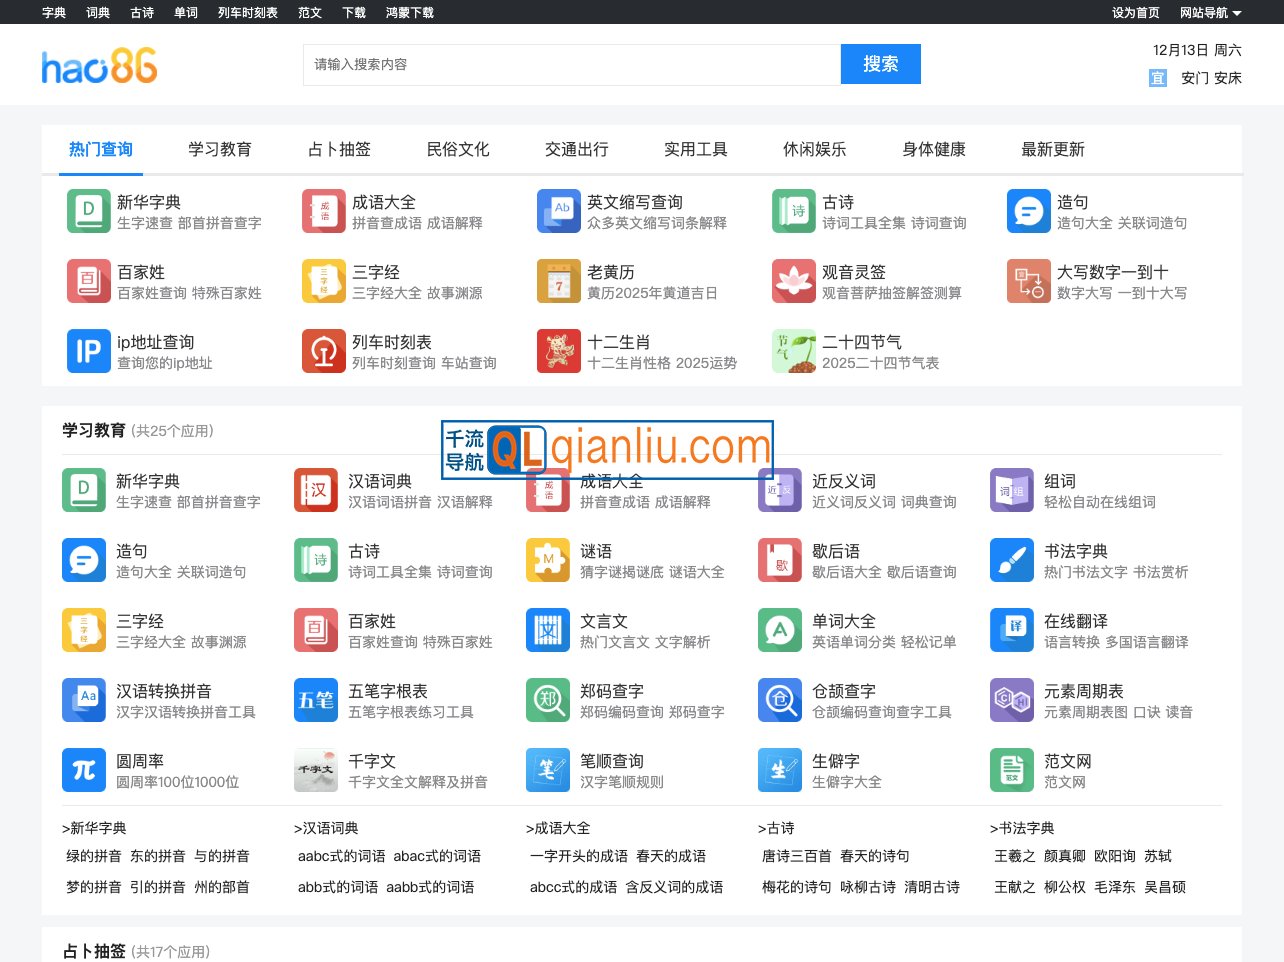Select the 观音灵签 lotus icon
Viewport: 1284px width, 962px height.
pyautogui.click(x=793, y=281)
